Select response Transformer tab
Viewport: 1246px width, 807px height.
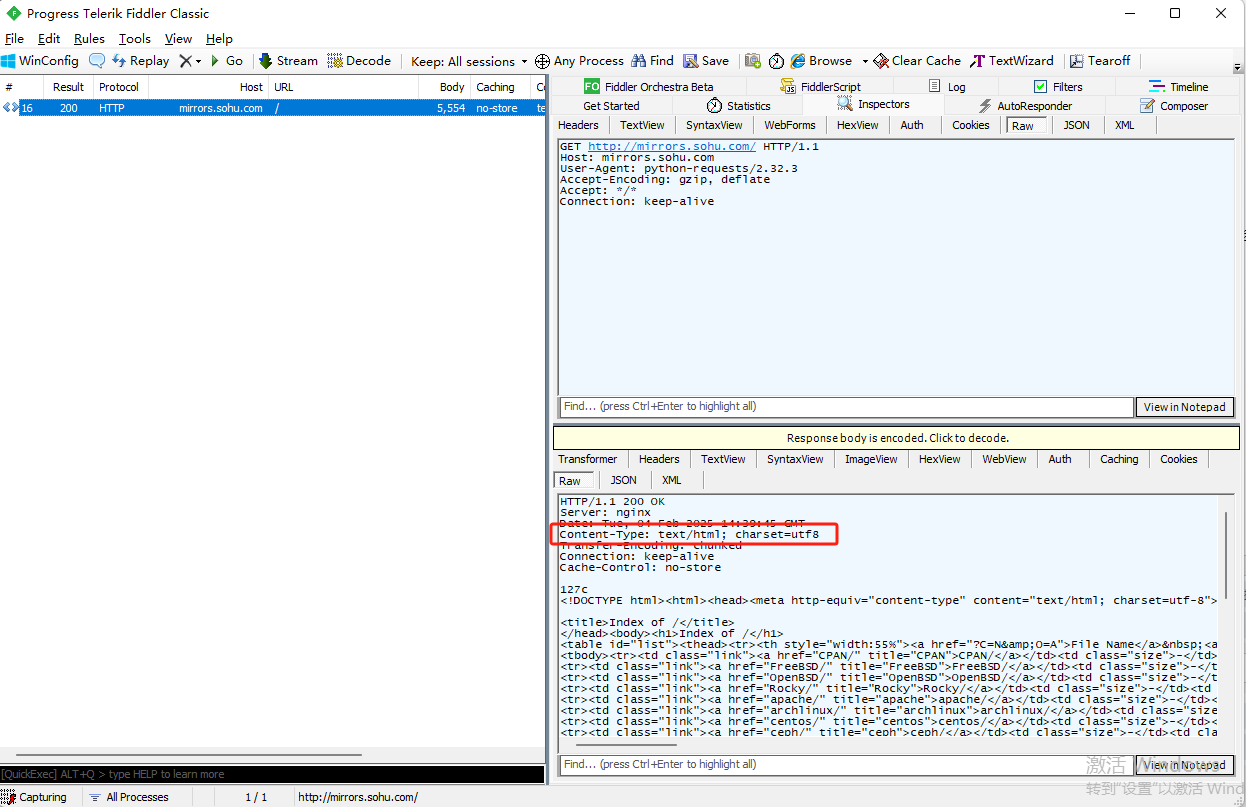(587, 459)
